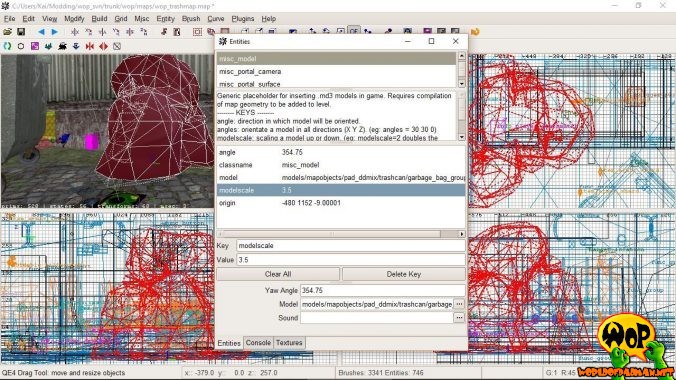Click the red outward-pointing arrows icon
Image resolution: width=676 pixels, height=380 pixels.
click(x=103, y=46)
